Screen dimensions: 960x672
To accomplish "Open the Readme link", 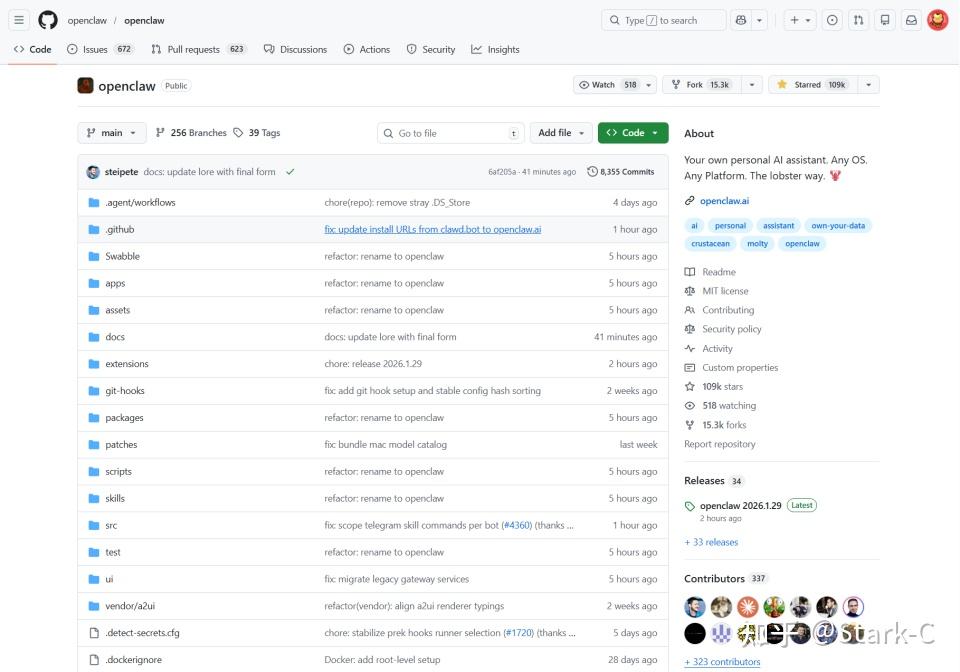I will tap(719, 272).
